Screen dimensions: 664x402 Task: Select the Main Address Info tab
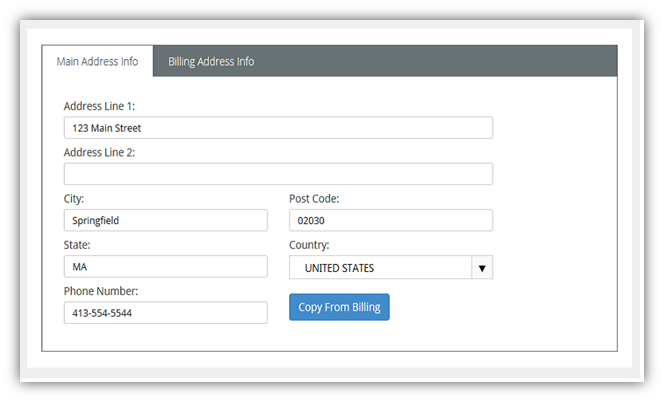pos(97,61)
